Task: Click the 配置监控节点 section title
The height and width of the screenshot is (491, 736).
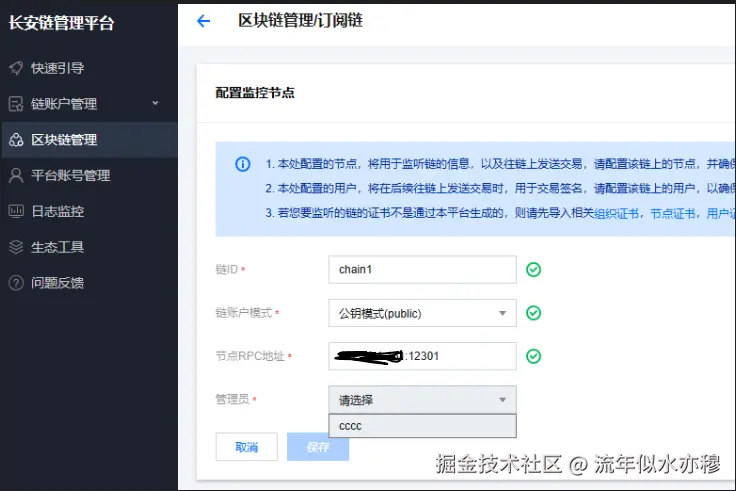Action: click(255, 93)
